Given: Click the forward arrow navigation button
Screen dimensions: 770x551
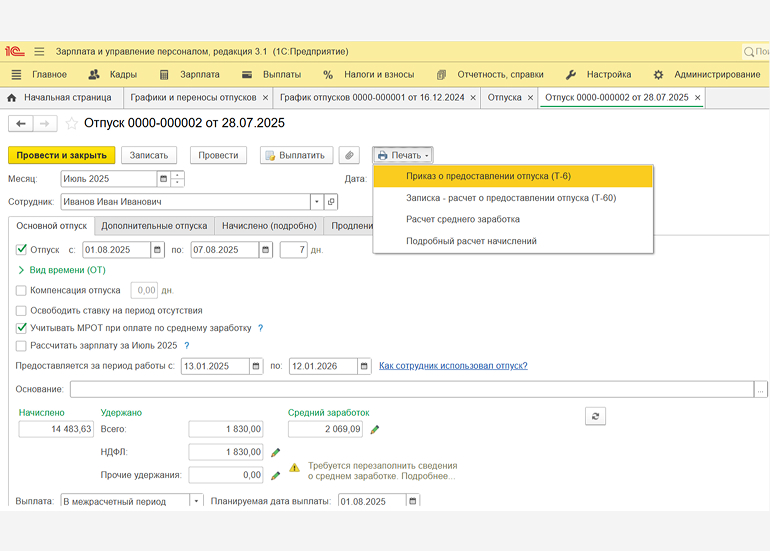Looking at the screenshot, I should pyautogui.click(x=45, y=123).
